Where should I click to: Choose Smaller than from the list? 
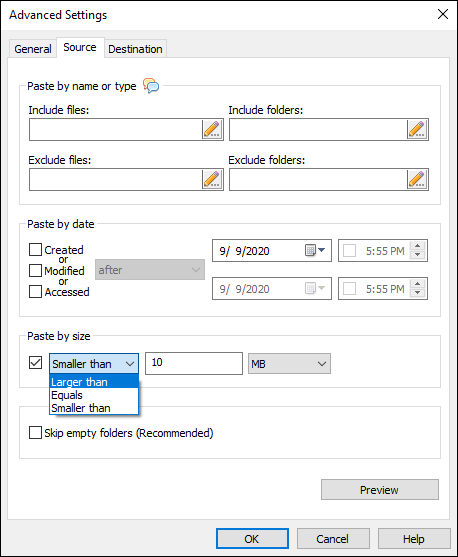point(94,408)
